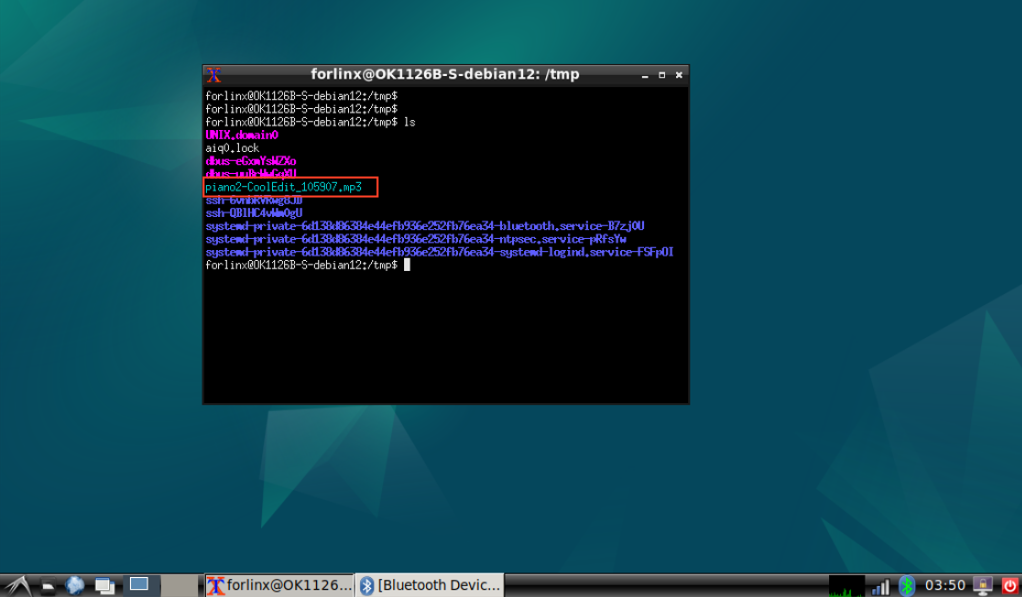Click the systemd-private bluetooth.service entry
The image size is (1022, 597).
425,226
